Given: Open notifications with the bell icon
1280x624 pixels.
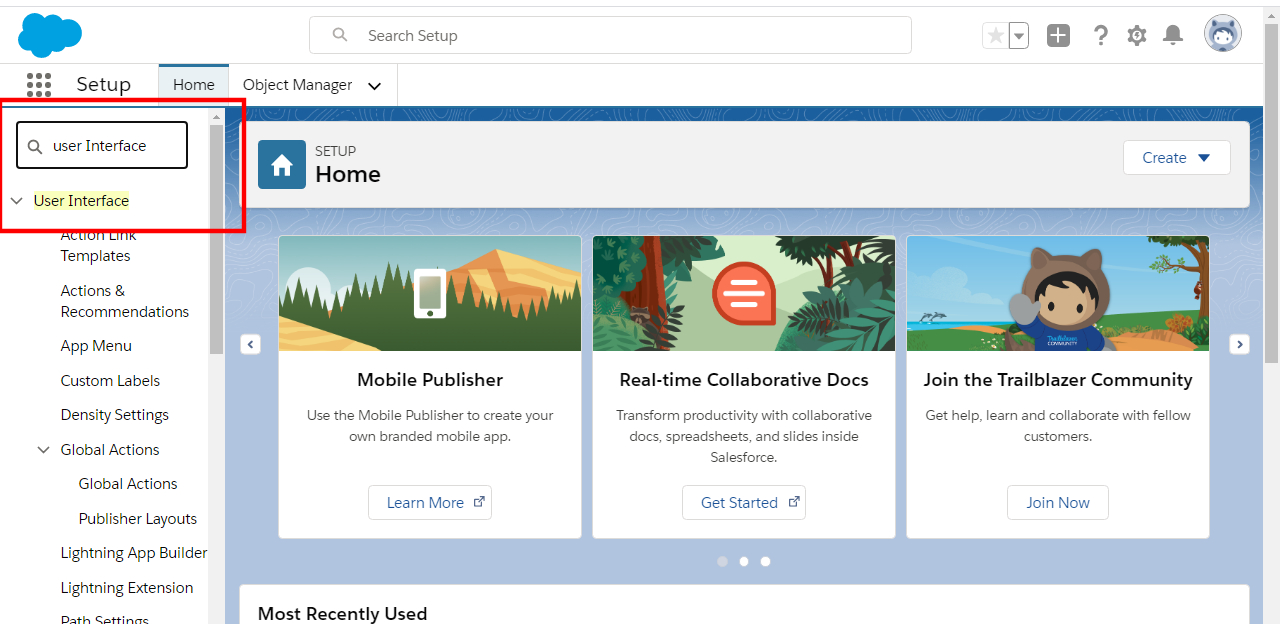Looking at the screenshot, I should coord(1173,34).
